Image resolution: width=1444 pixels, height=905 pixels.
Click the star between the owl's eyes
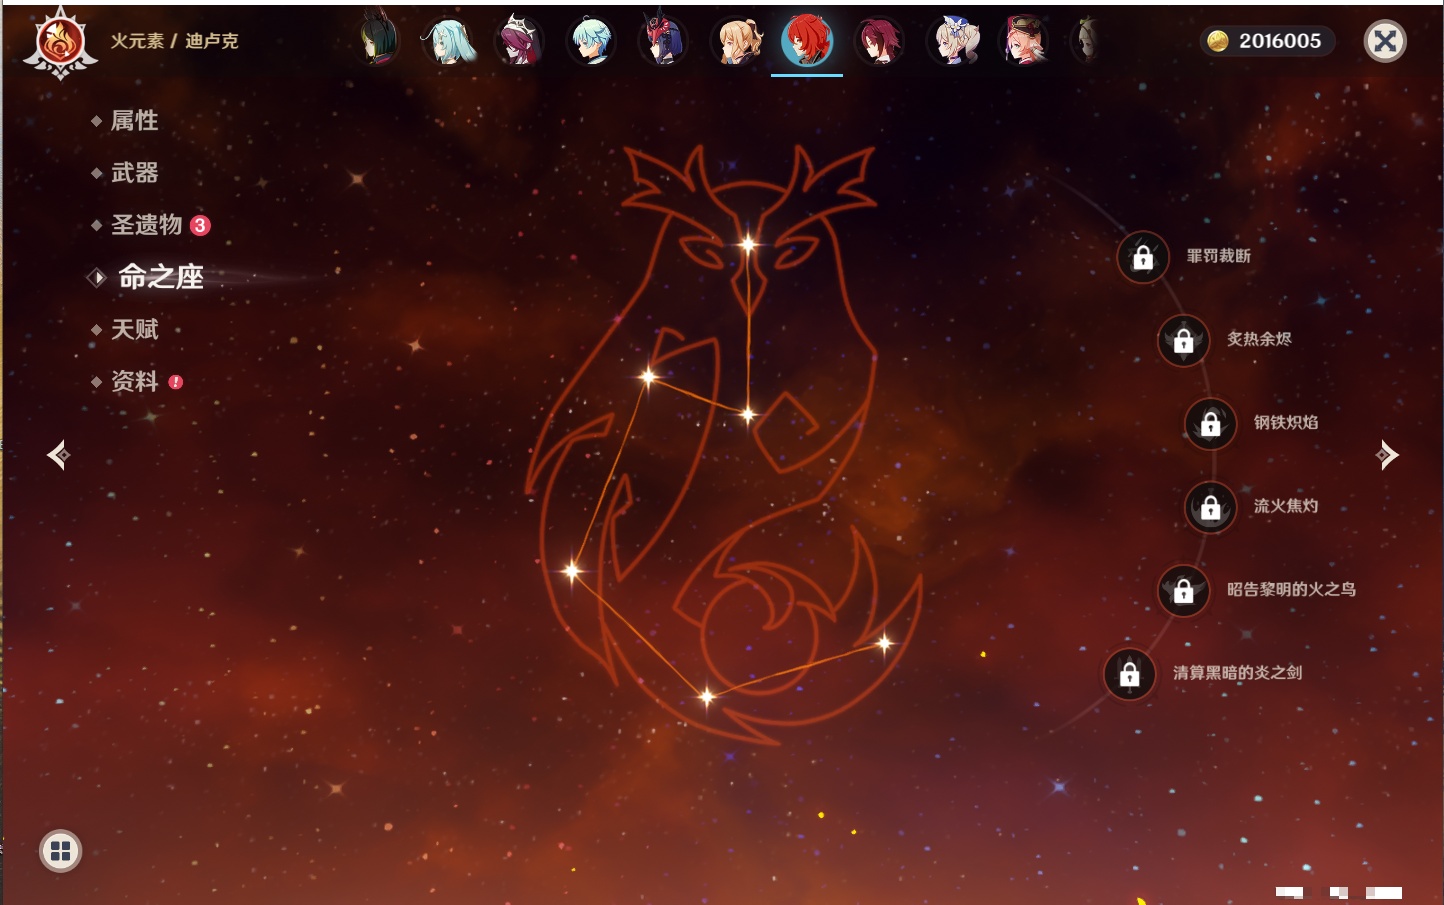[x=748, y=243]
